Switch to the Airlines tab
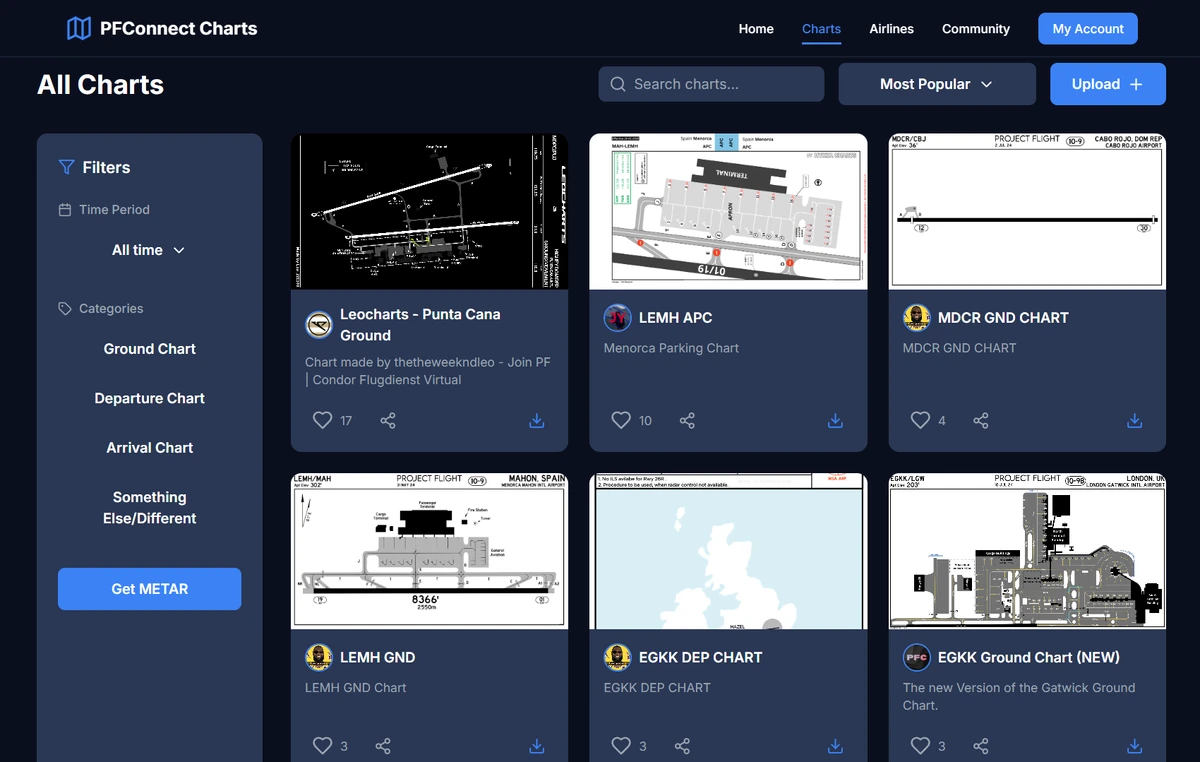Image resolution: width=1200 pixels, height=762 pixels. point(891,29)
